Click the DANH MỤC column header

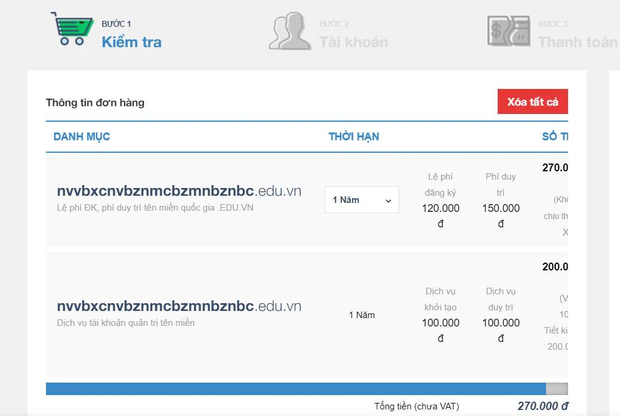tap(81, 136)
